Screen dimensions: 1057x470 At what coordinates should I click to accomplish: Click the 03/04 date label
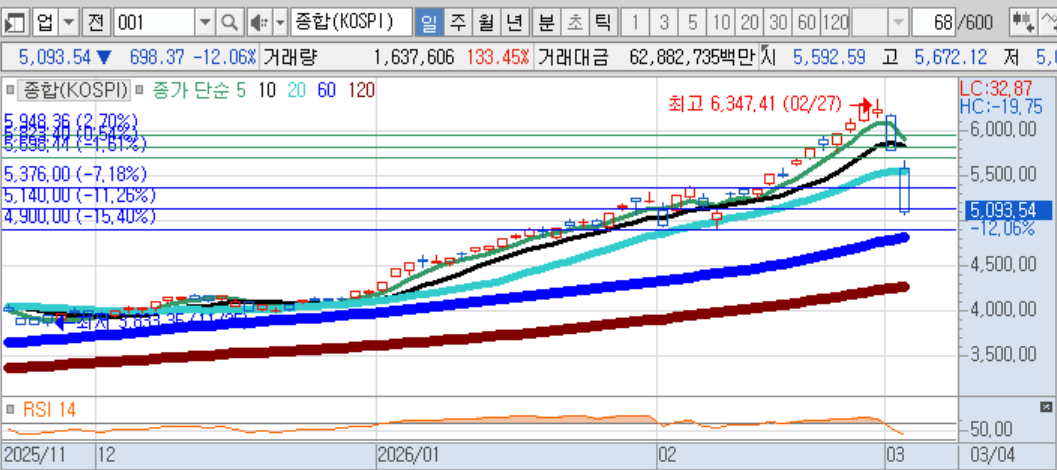pyautogui.click(x=990, y=455)
